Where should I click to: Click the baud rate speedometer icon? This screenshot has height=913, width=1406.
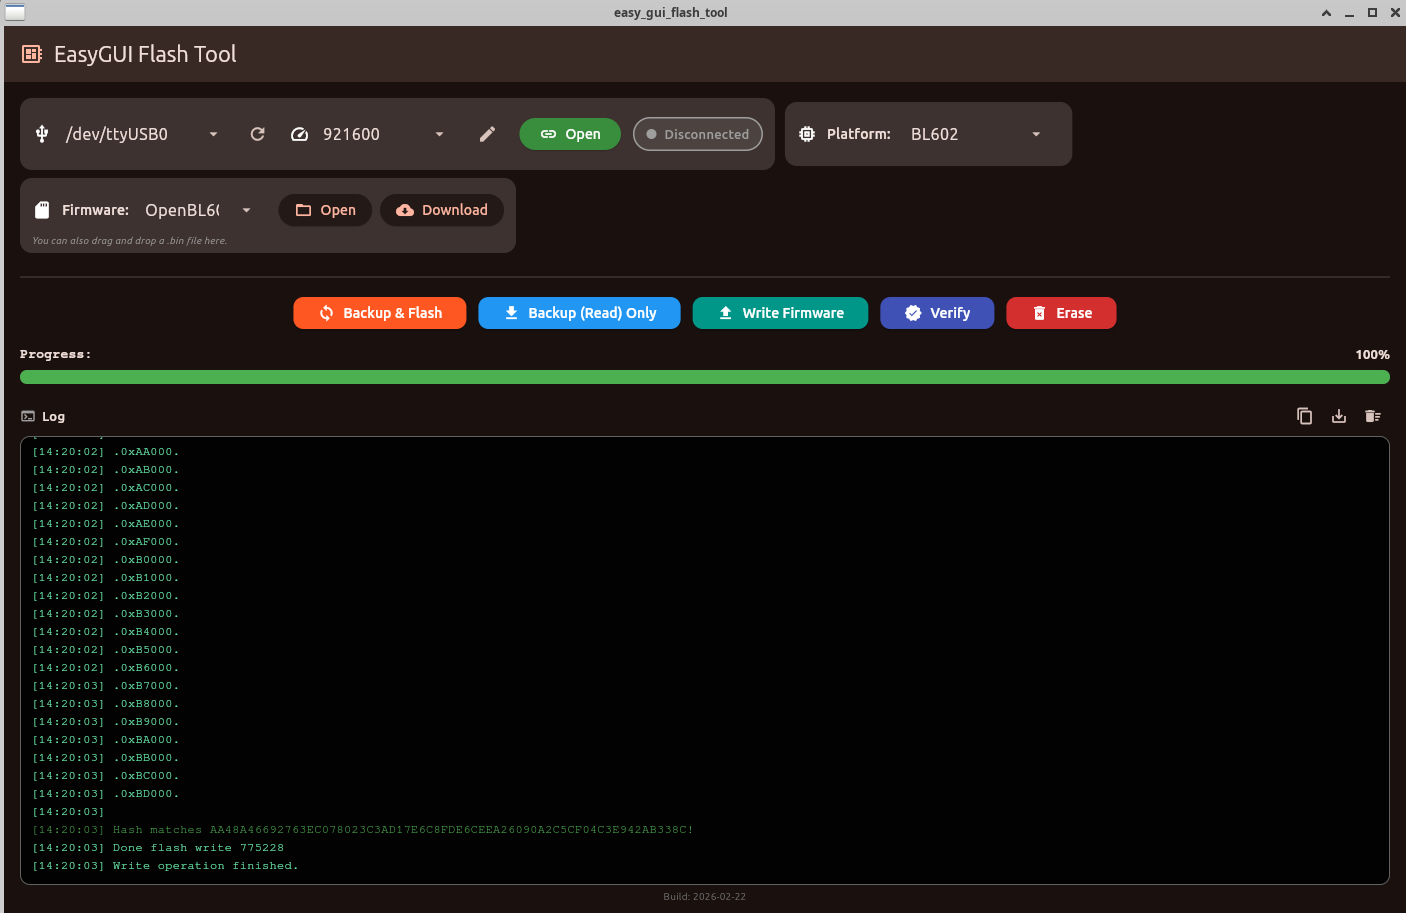pos(299,134)
